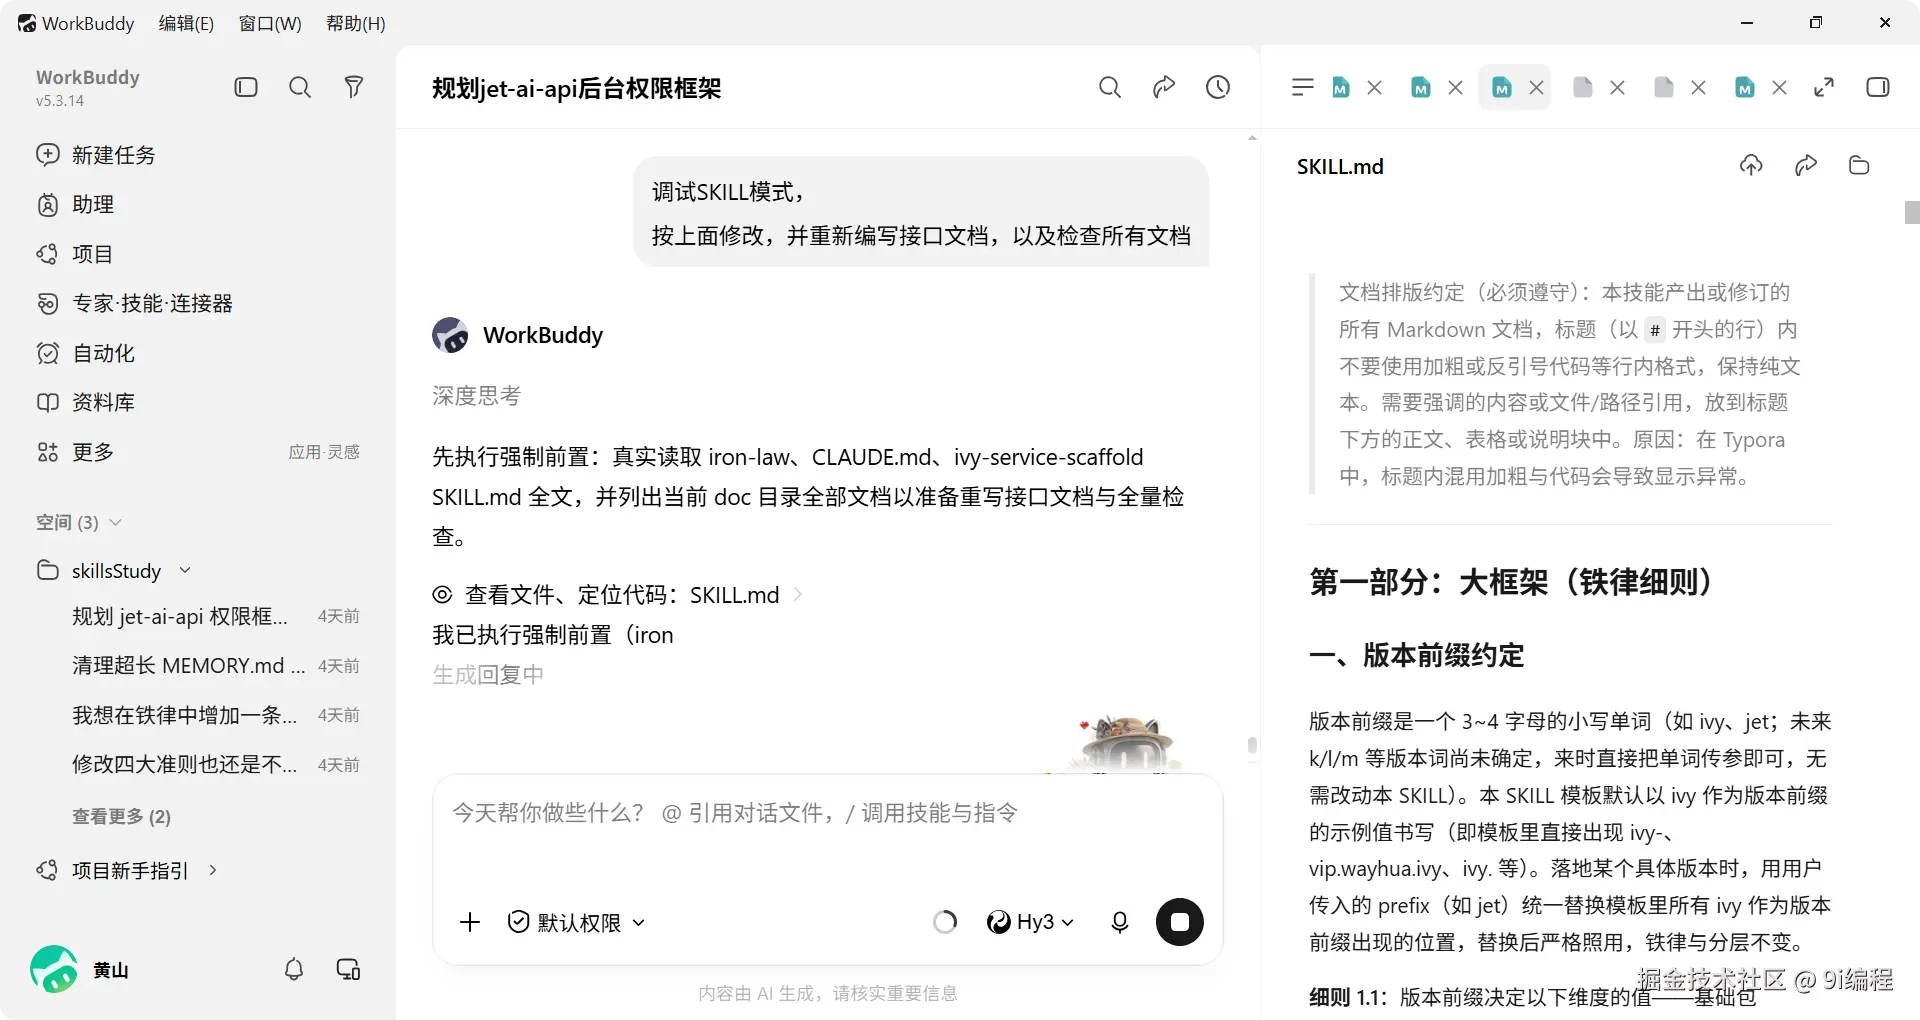Collapse the skillsStudy space folder
The height and width of the screenshot is (1020, 1920).
click(114, 571)
